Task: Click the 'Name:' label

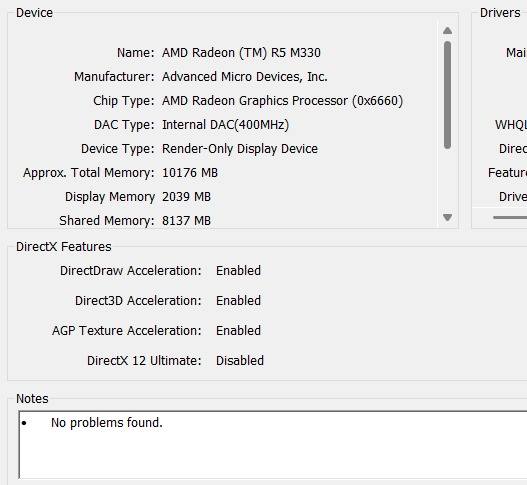Action: (x=135, y=53)
